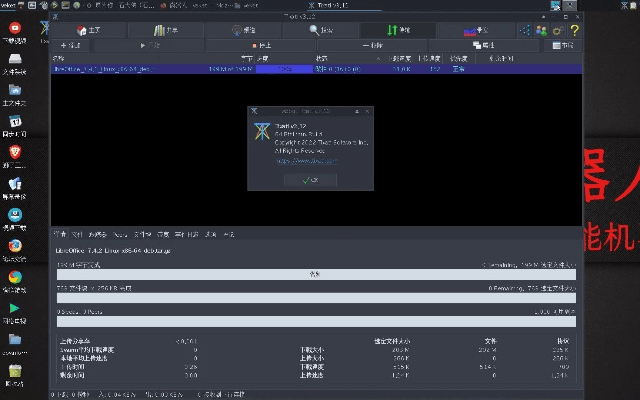Open Tixati settings gear icon
640x400 pixels.
coord(558,31)
